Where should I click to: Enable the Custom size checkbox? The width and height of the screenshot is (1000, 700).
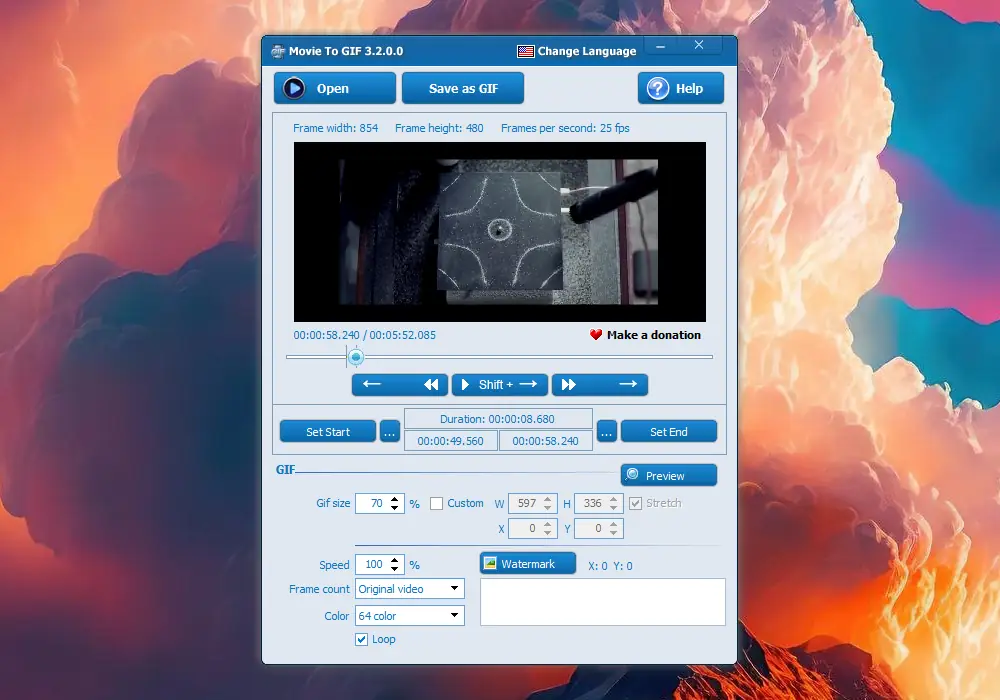pyautogui.click(x=436, y=504)
